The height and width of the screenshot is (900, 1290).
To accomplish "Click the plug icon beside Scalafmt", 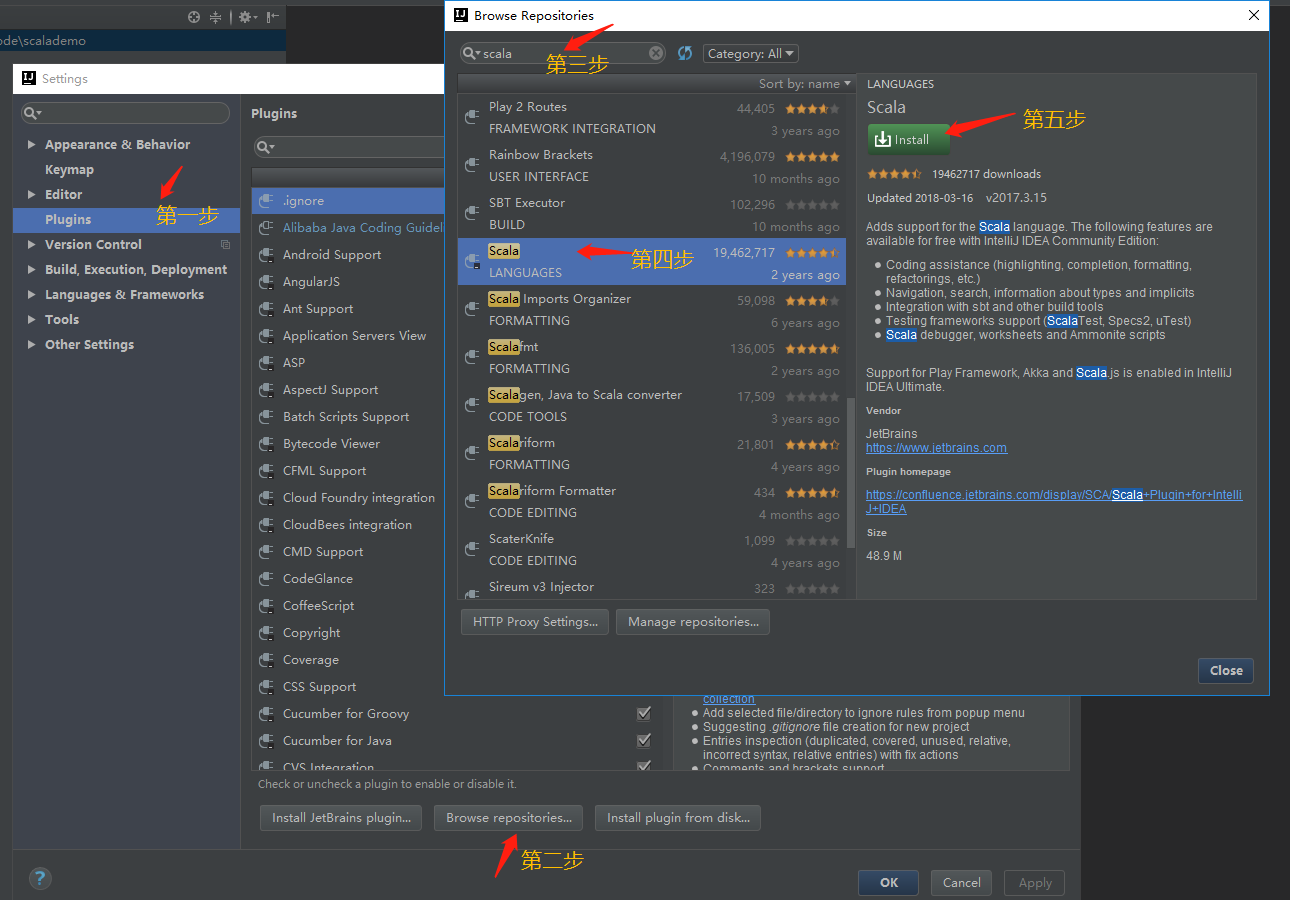I will pos(472,357).
